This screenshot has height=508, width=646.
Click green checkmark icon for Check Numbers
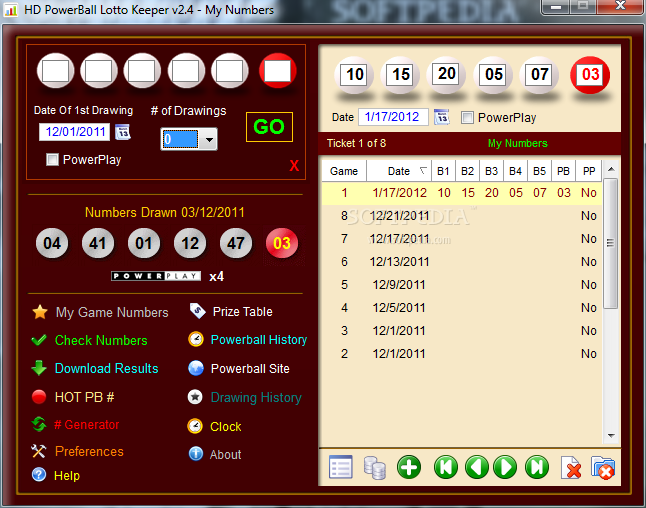[39, 340]
